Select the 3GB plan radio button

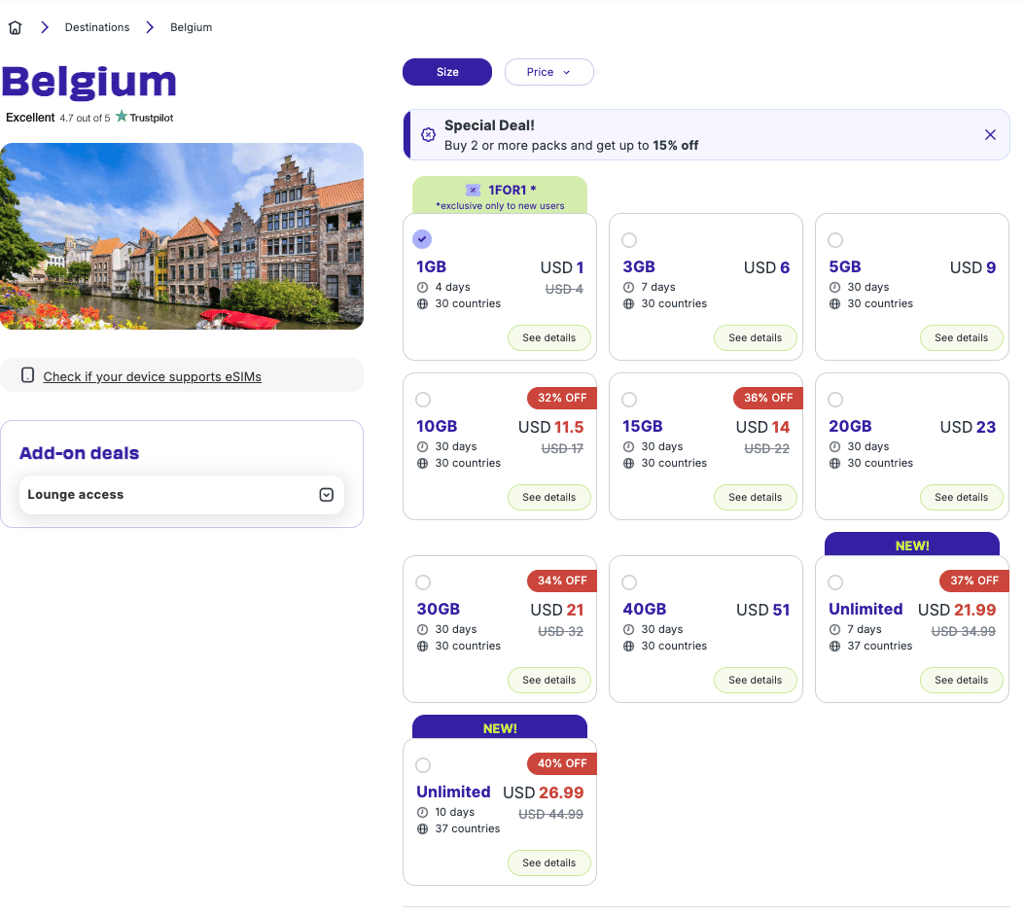629,240
